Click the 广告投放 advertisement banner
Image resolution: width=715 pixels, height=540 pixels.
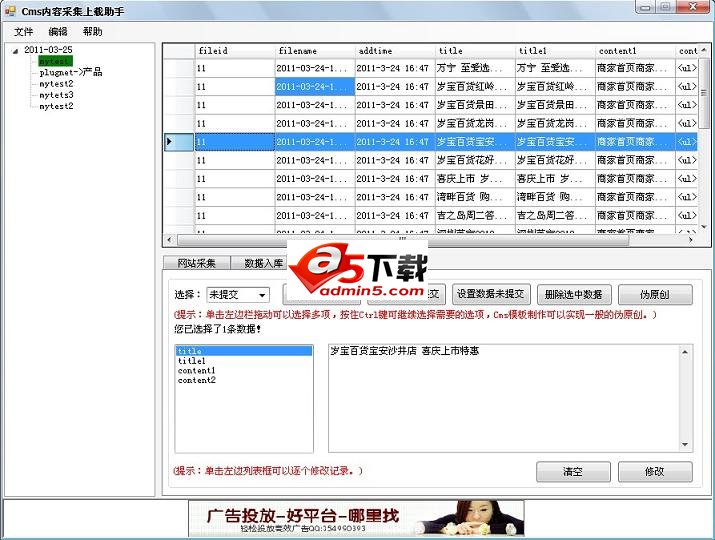356,518
